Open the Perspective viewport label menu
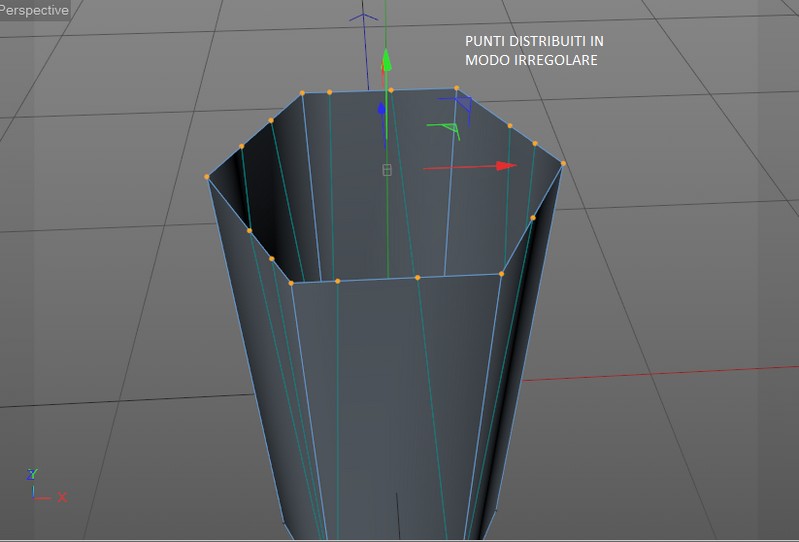The height and width of the screenshot is (542, 799). pos(34,10)
